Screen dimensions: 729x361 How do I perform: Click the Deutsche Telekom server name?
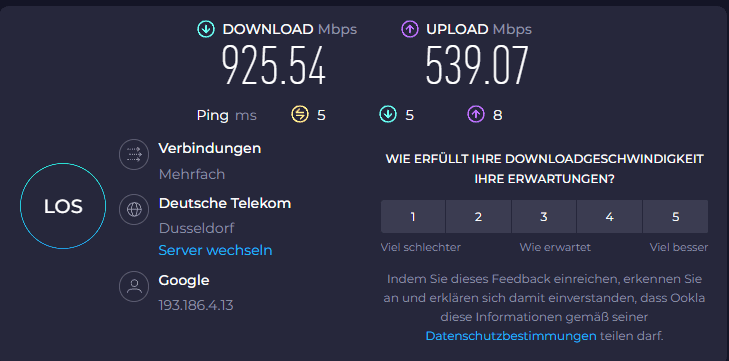click(225, 203)
